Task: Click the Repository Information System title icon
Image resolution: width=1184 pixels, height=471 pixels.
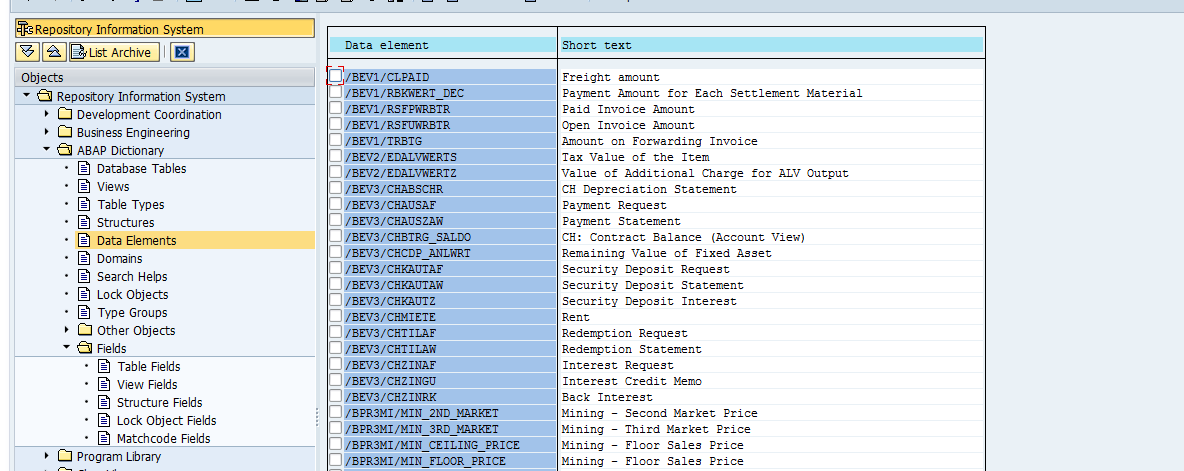Action: [25, 29]
